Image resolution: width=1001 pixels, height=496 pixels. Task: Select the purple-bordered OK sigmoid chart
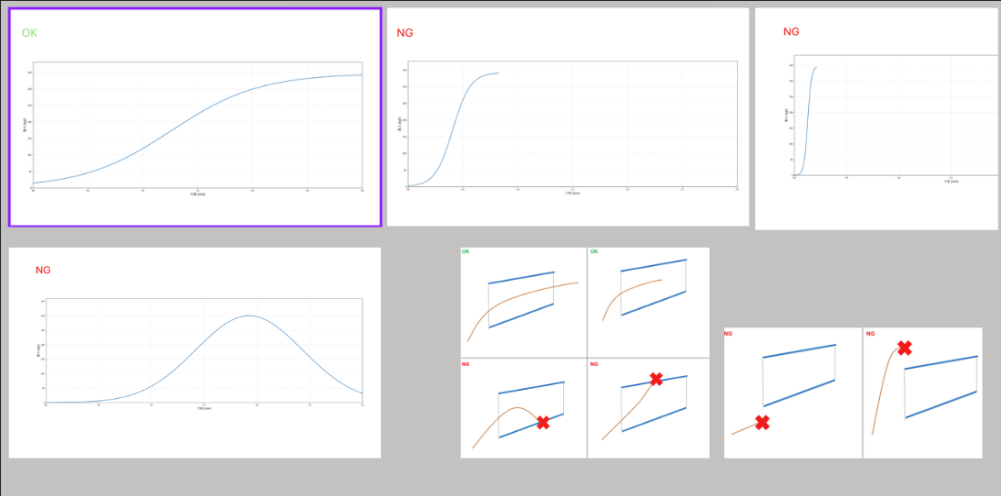[x=195, y=117]
